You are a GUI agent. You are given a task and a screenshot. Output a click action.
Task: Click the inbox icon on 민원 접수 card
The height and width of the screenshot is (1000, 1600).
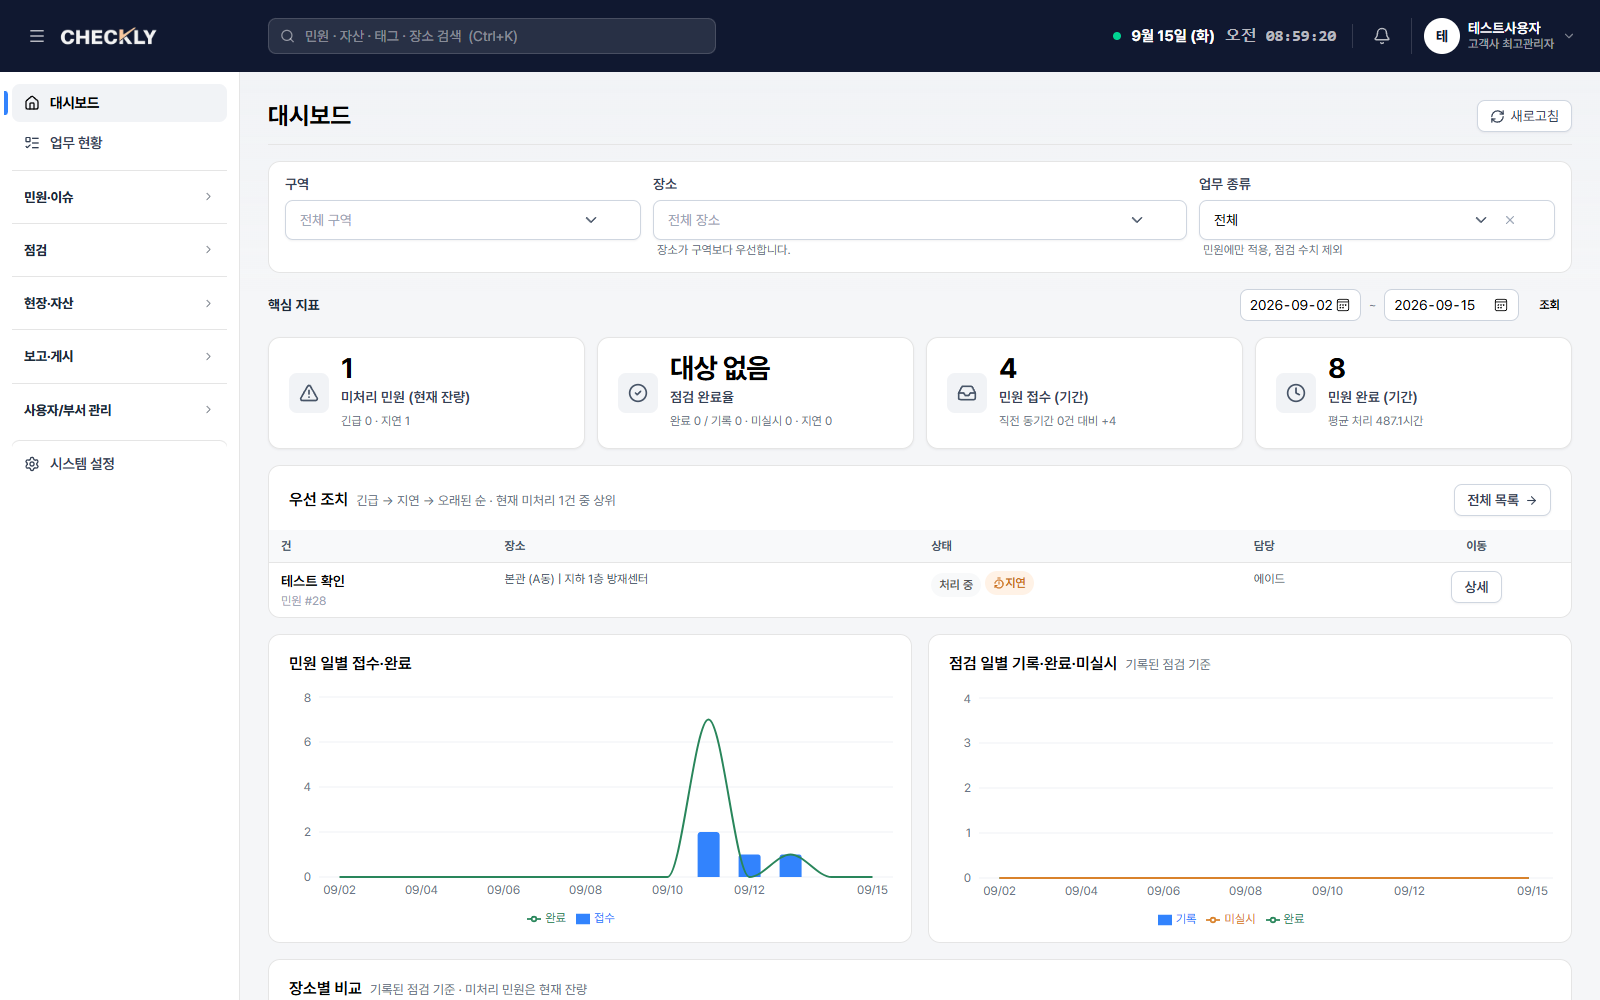click(x=967, y=393)
